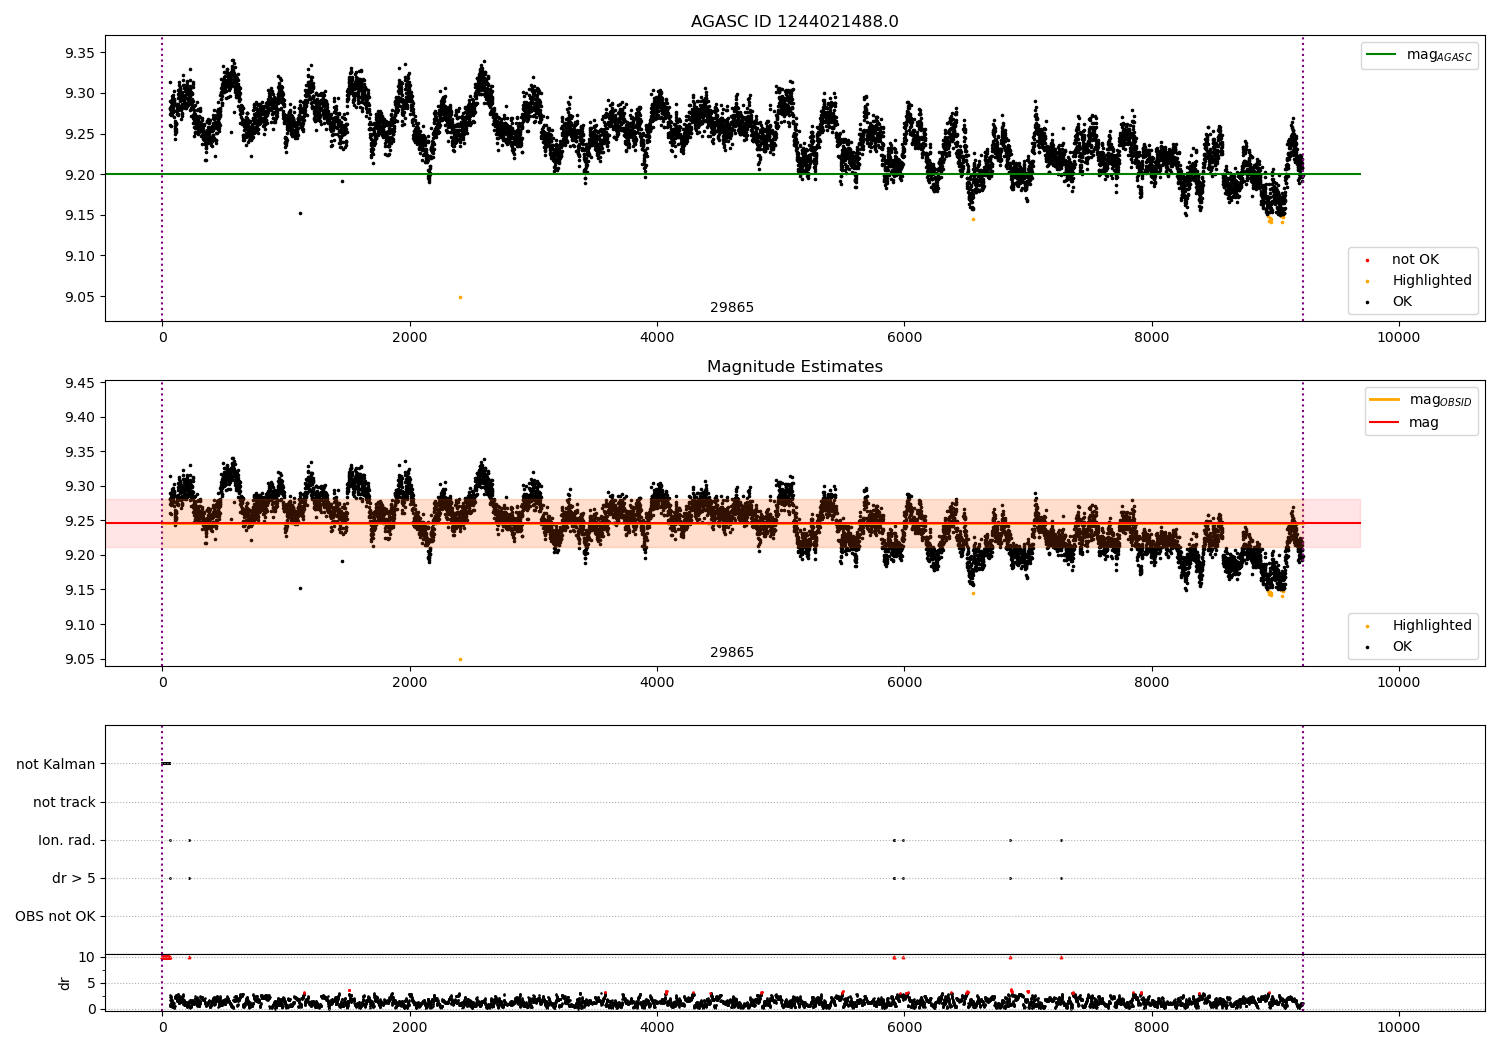The image size is (1500, 1050).
Task: Click the title 'AGASC ID 1244021488.0'
Action: pyautogui.click(x=794, y=22)
